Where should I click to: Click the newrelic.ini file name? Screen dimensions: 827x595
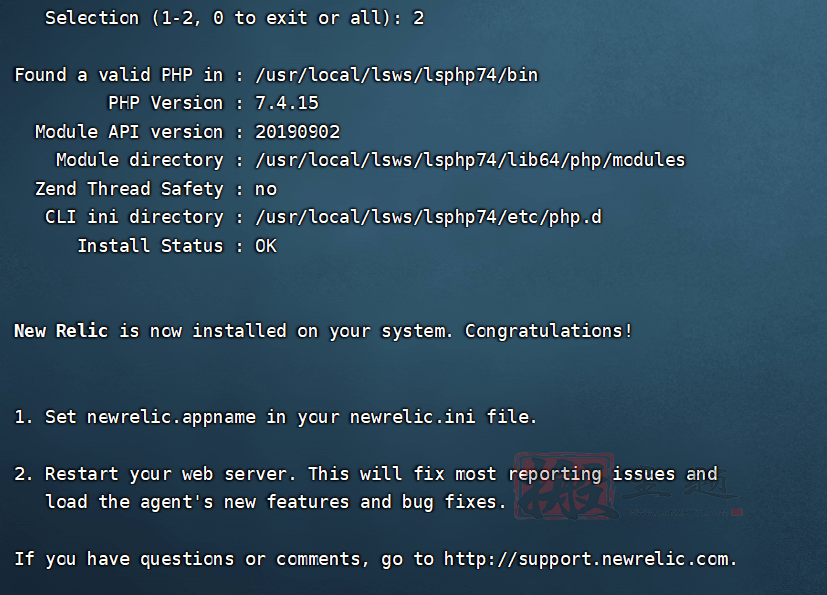(x=412, y=417)
